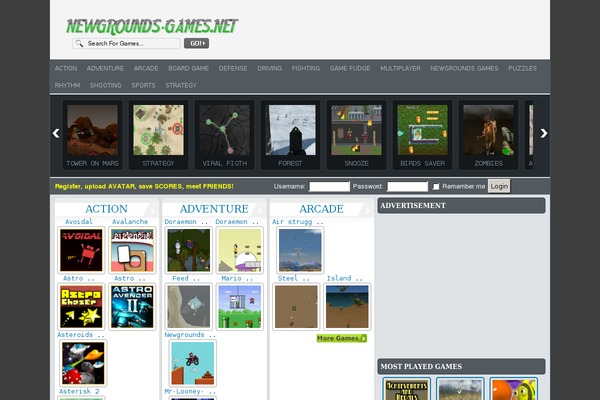Open the Sports category
This screenshot has width=600, height=400.
[x=143, y=85]
